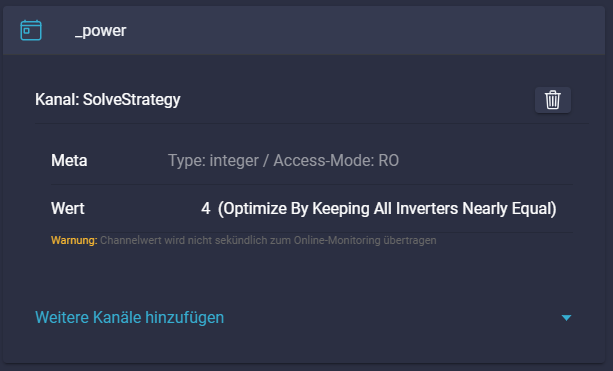Image resolution: width=613 pixels, height=371 pixels.
Task: Click Optimize By Keeping All Inverters Nearly Equal
Action: click(x=387, y=209)
